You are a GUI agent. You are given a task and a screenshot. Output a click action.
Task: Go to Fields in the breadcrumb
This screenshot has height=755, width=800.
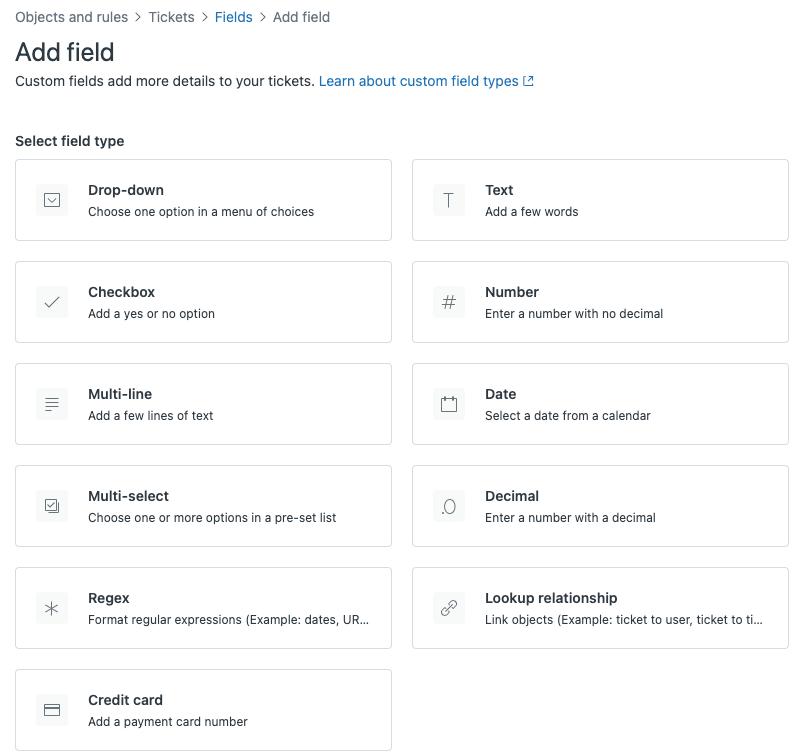click(x=234, y=17)
